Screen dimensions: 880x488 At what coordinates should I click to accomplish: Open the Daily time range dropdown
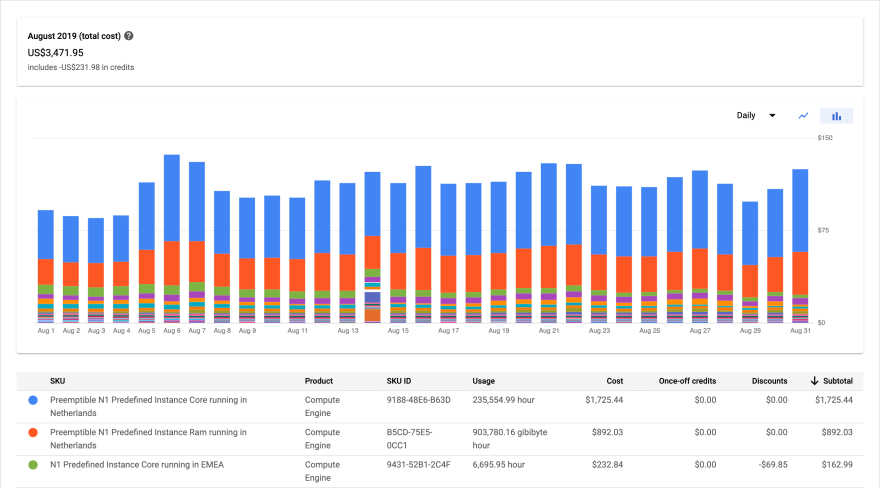click(756, 116)
